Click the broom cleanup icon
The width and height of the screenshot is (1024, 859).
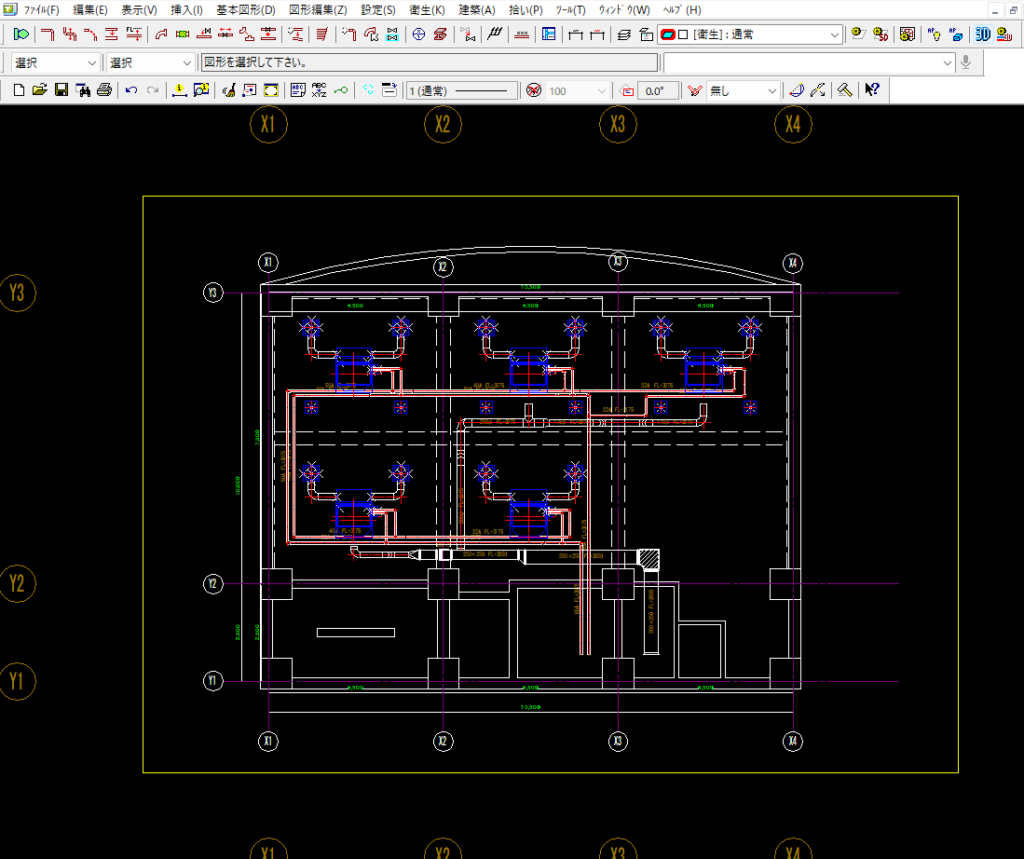228,91
